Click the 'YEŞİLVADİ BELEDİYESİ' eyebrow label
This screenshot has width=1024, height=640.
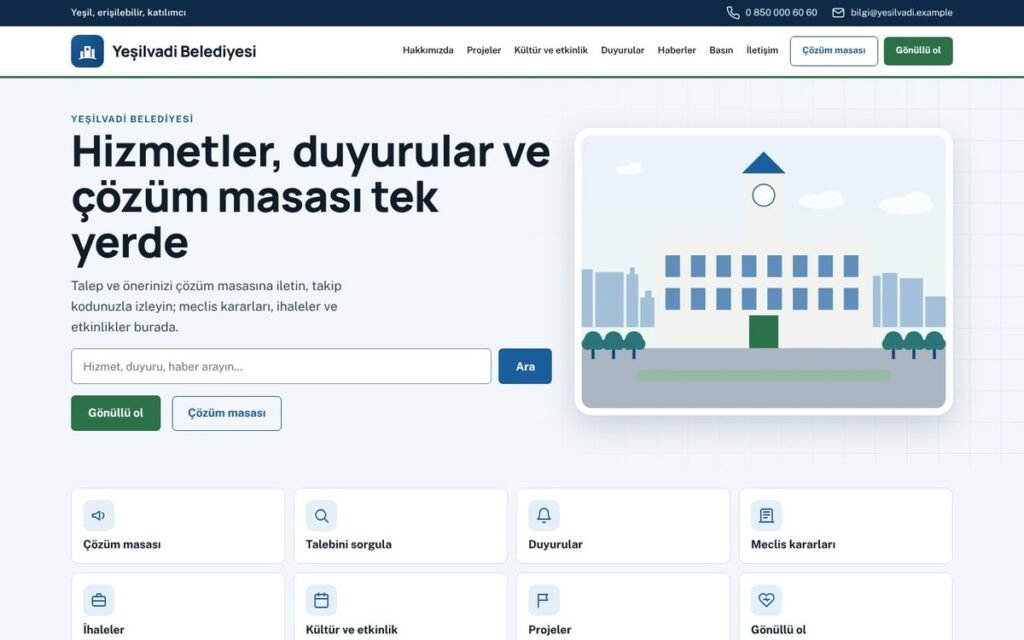(x=132, y=119)
